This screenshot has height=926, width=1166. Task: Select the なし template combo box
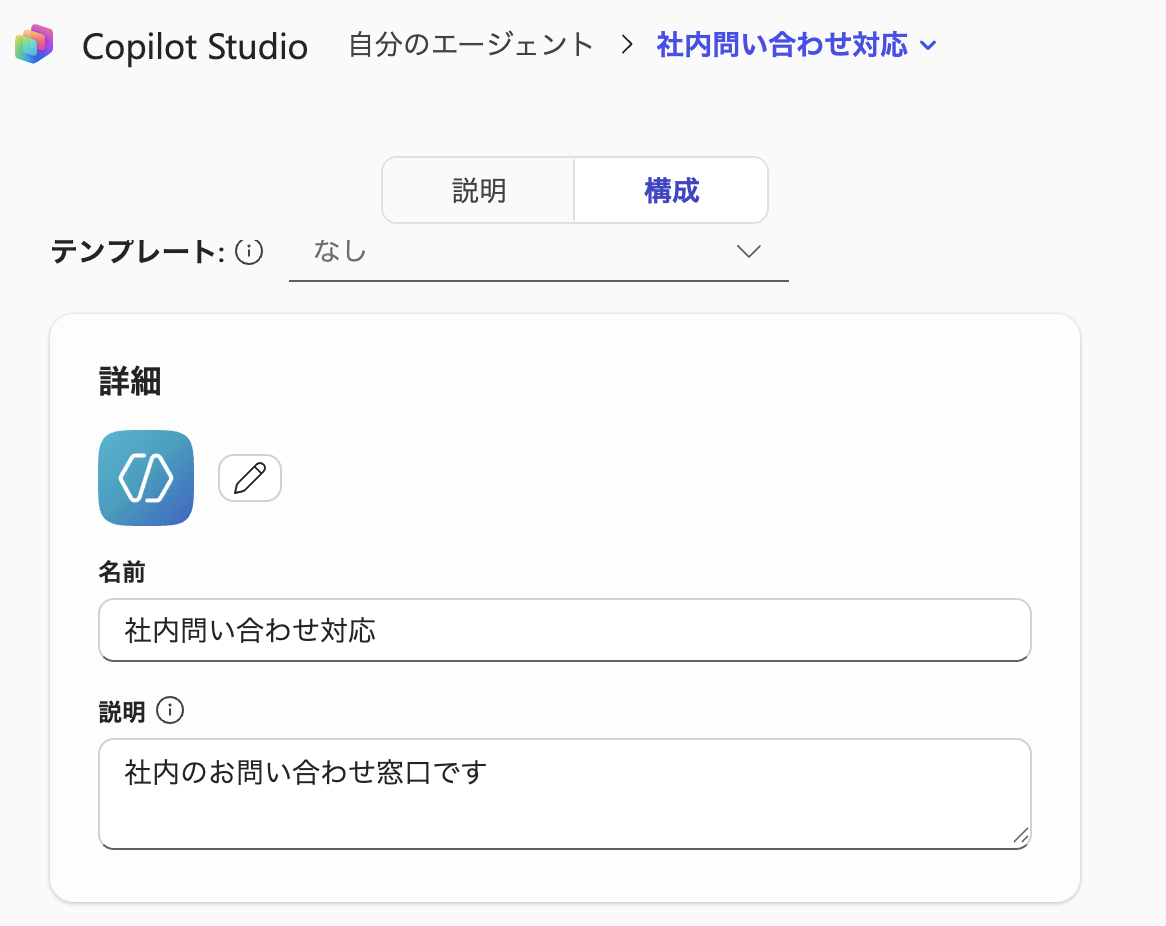click(540, 252)
